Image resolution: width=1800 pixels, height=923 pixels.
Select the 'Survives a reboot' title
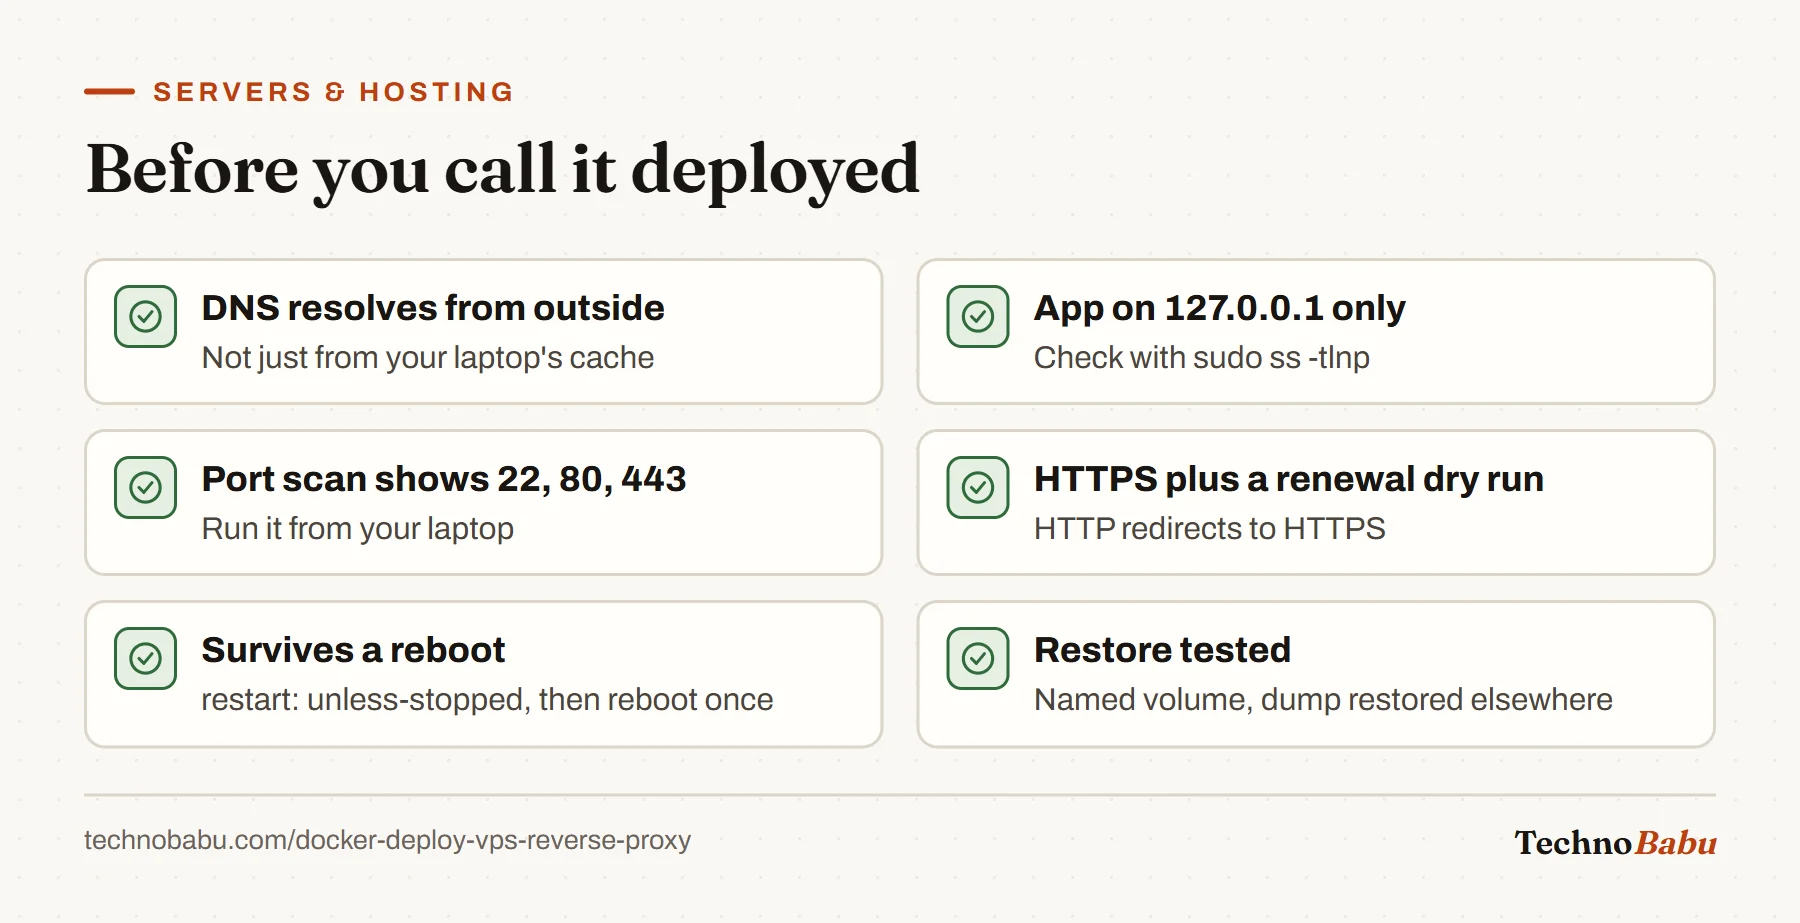click(353, 650)
